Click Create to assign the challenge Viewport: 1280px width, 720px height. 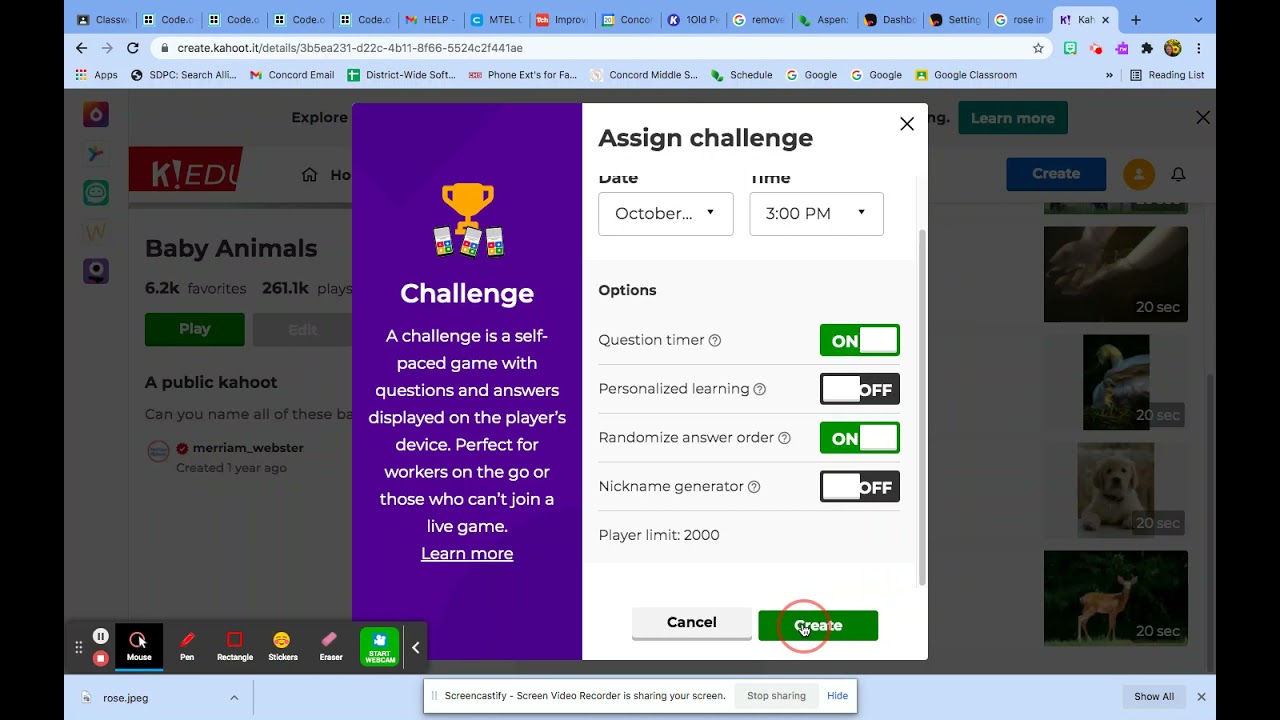(x=818, y=625)
